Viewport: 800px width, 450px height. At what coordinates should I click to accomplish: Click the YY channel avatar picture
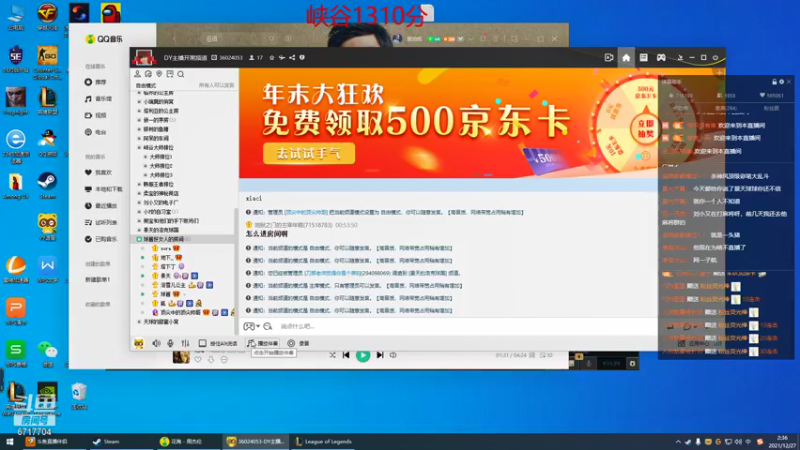point(144,58)
